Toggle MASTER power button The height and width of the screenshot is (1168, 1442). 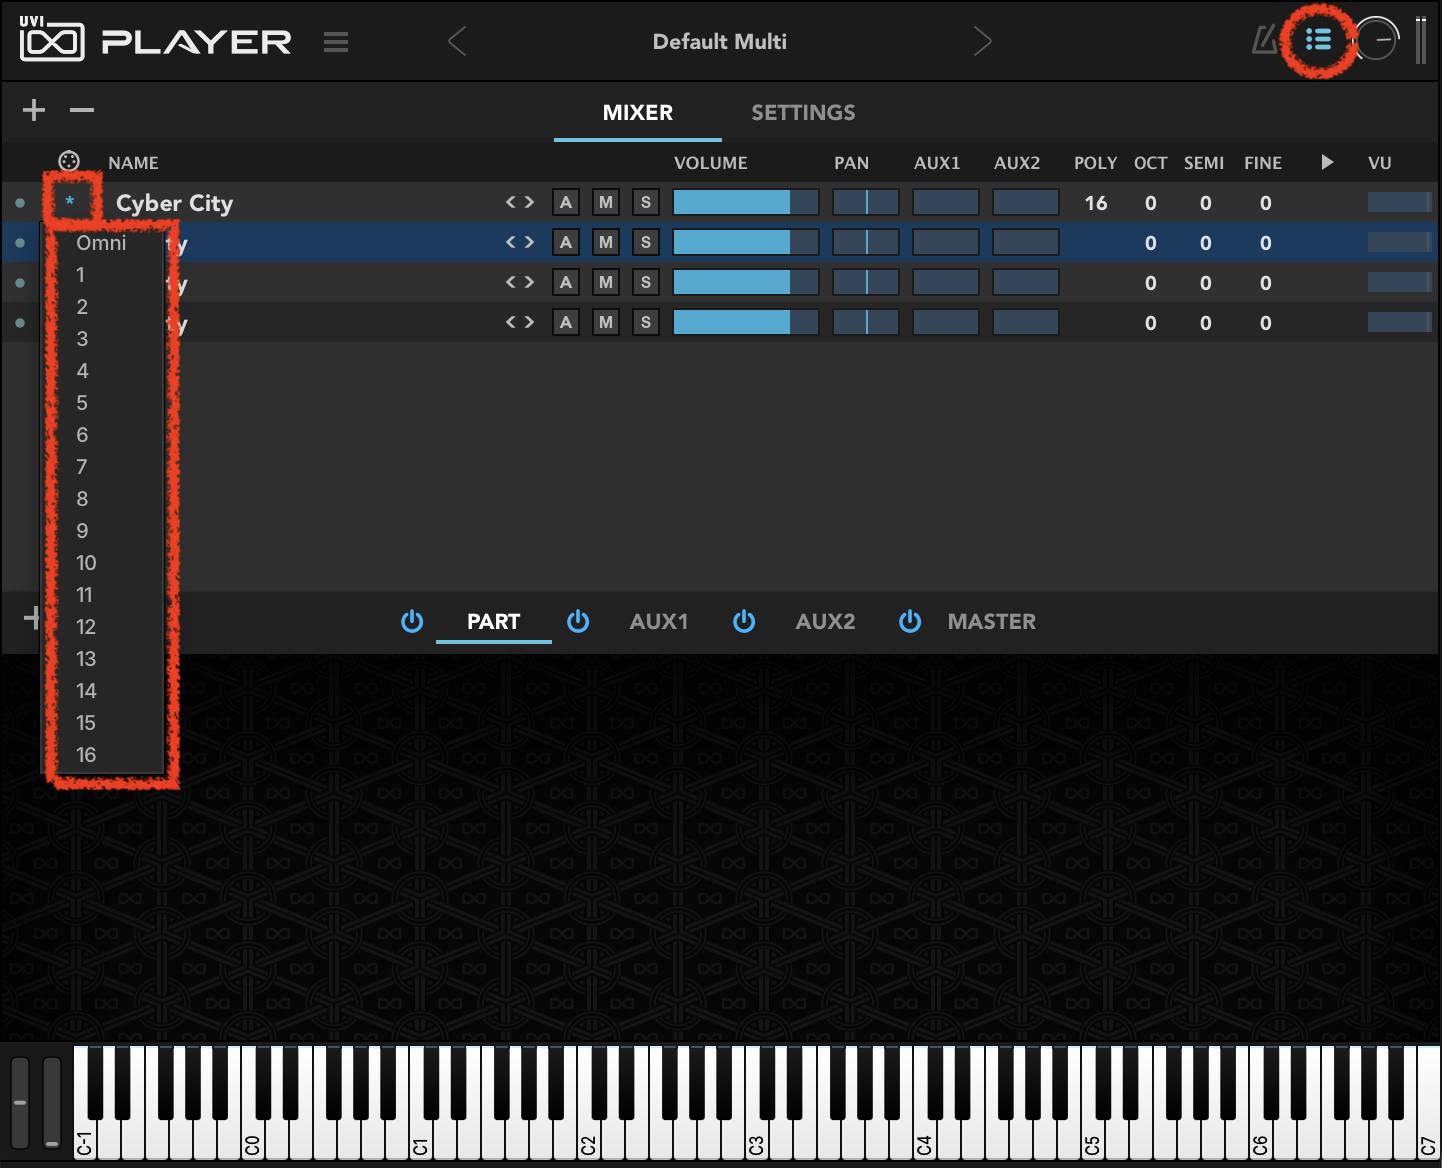click(x=910, y=621)
